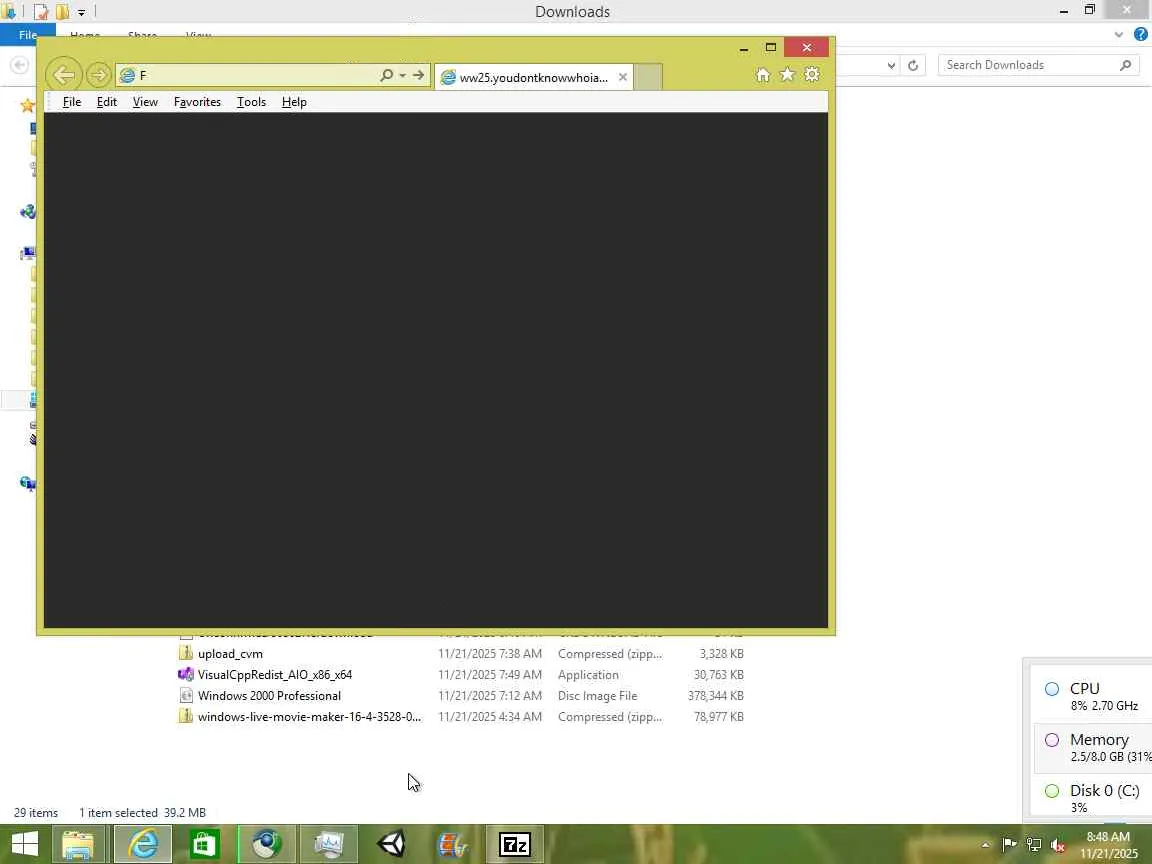Open Action Center flag in tray

click(1009, 845)
